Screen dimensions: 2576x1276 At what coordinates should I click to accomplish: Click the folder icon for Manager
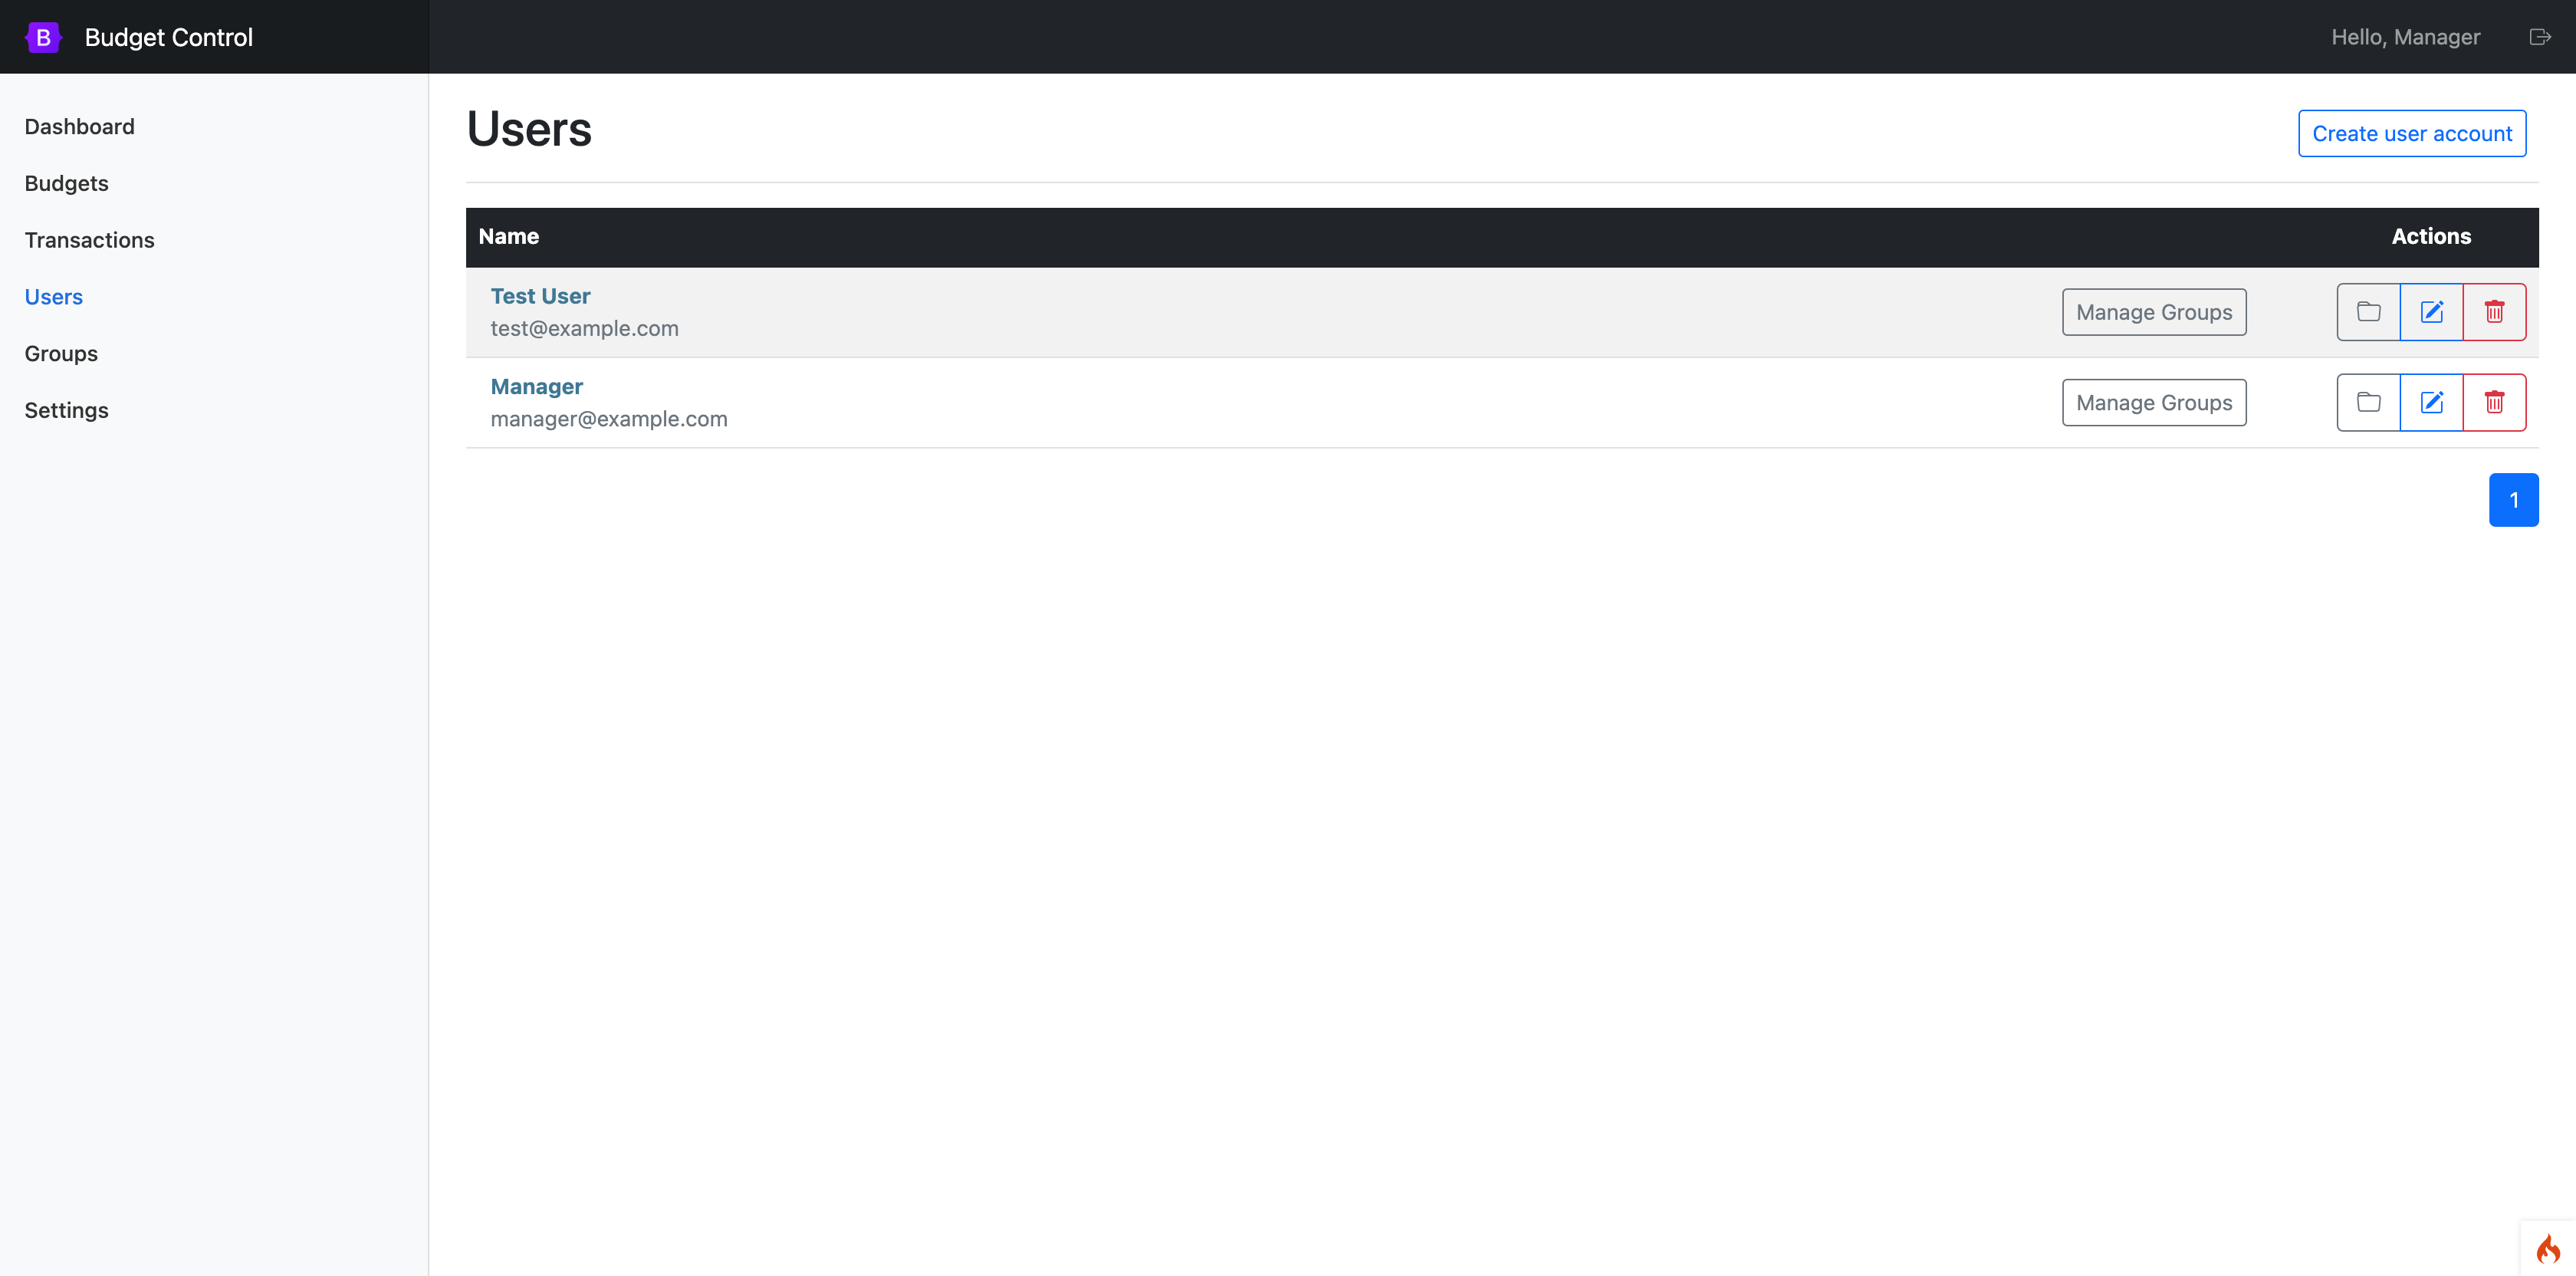point(2368,402)
